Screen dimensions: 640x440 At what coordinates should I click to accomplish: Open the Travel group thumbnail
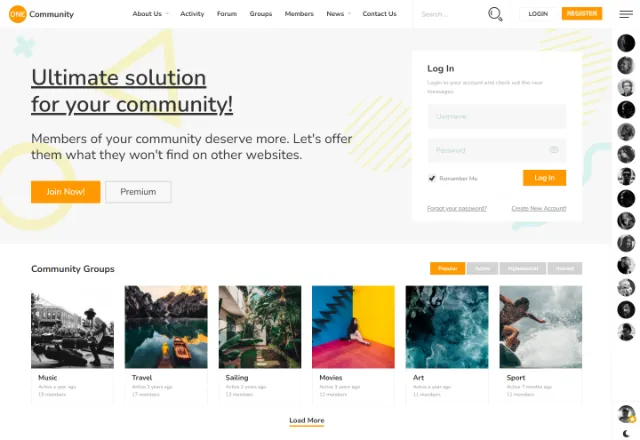click(x=166, y=327)
